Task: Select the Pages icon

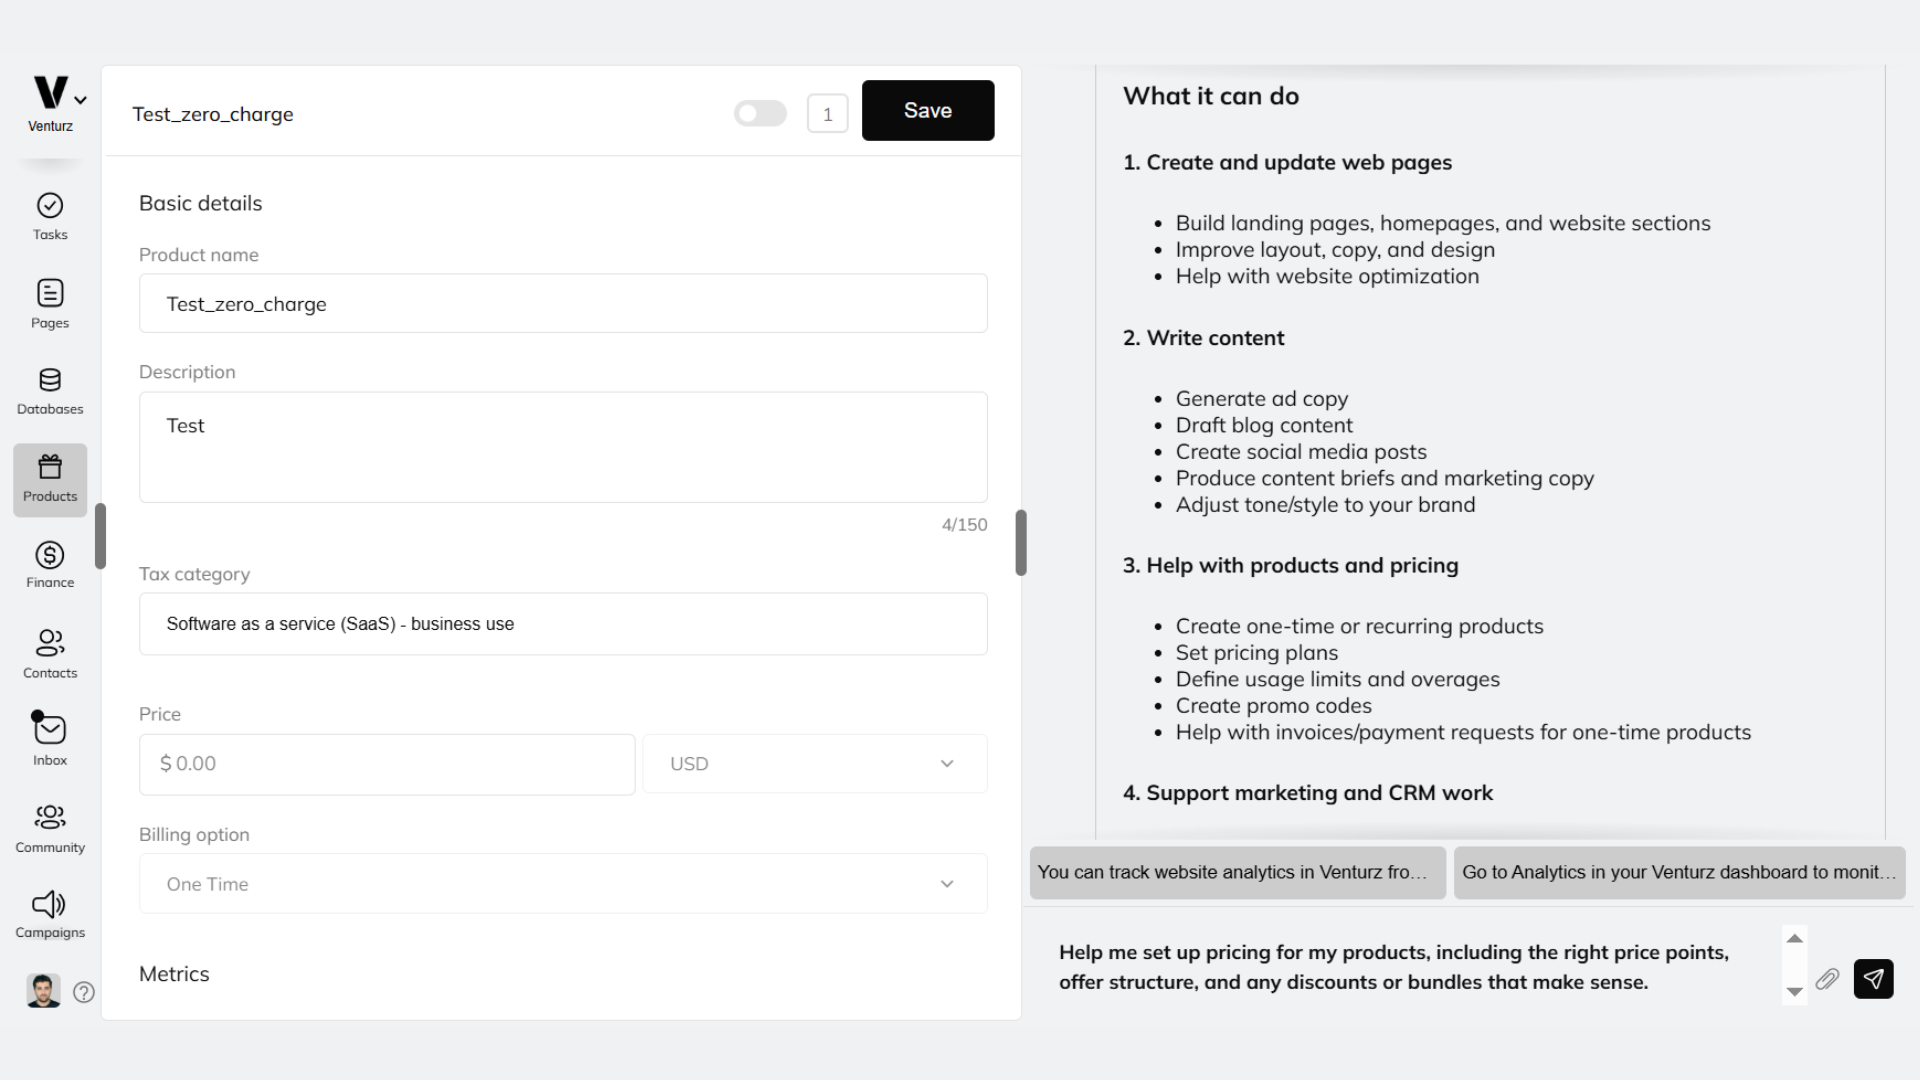Action: (x=49, y=304)
